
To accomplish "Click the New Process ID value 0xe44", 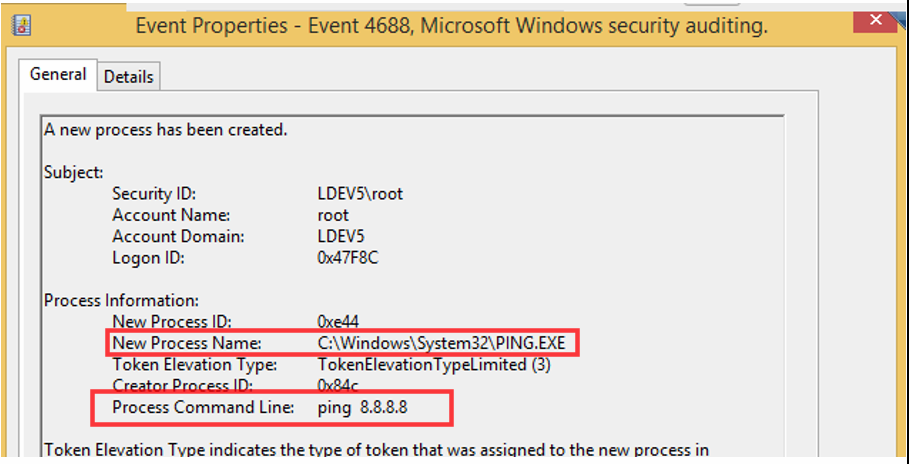I will point(337,322).
